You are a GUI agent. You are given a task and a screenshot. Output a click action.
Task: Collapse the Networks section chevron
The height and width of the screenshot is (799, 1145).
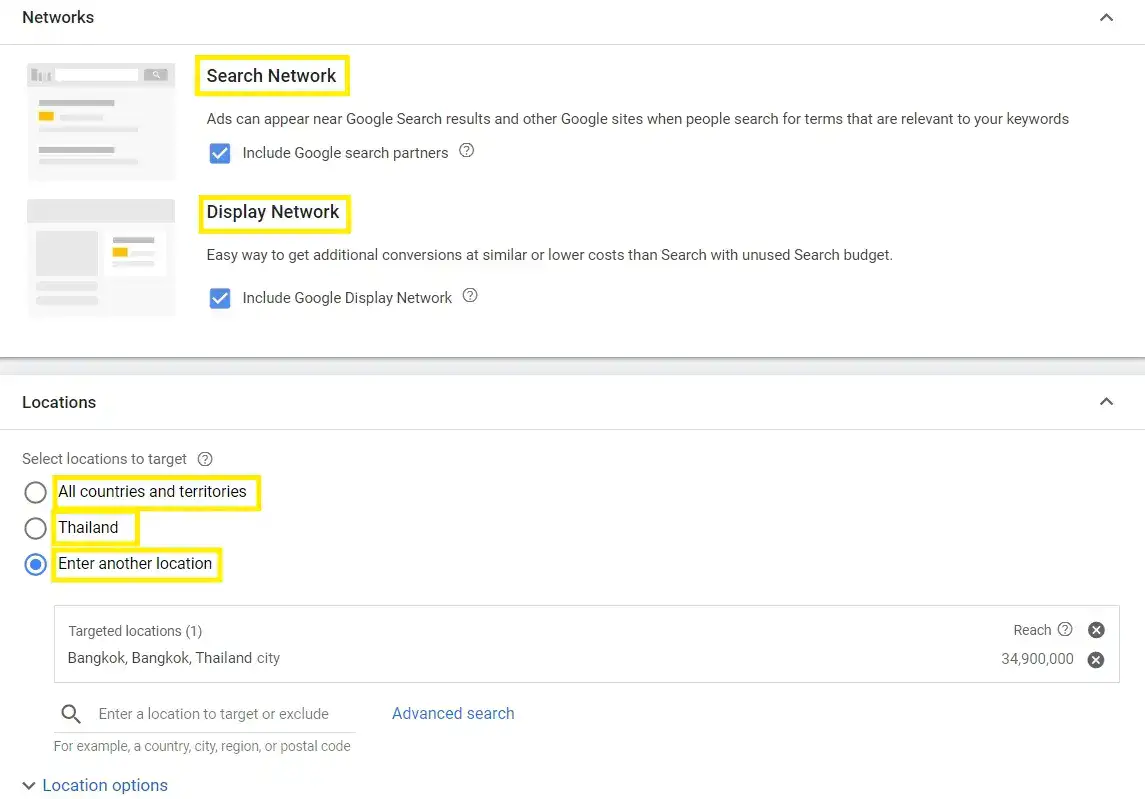[x=1106, y=18]
